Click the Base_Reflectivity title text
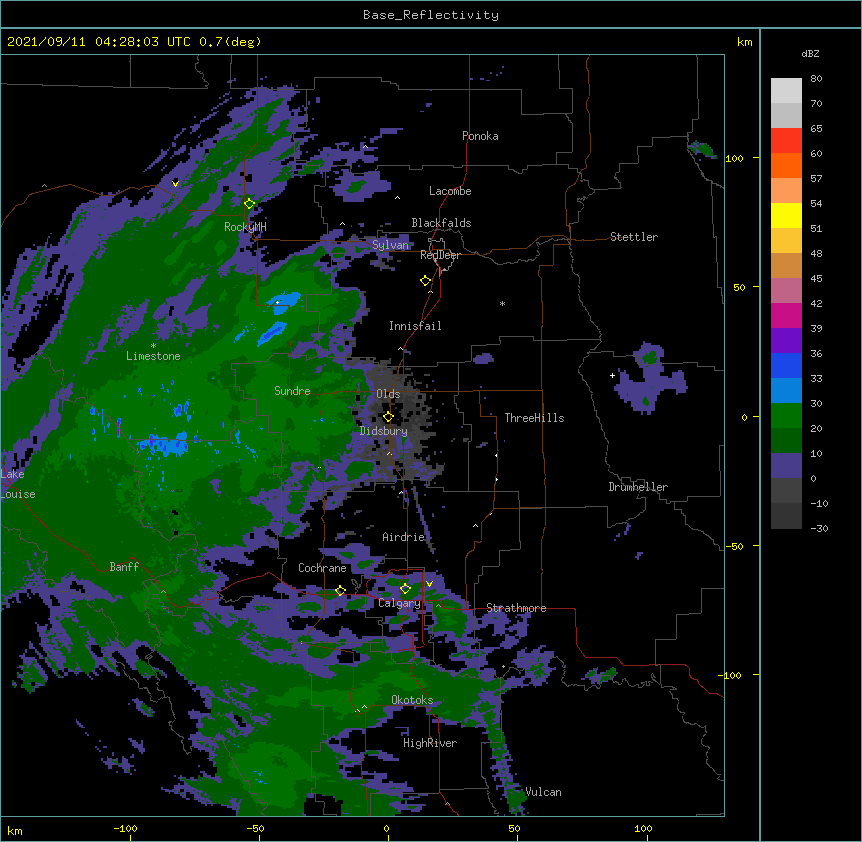The width and height of the screenshot is (862, 842). (x=431, y=15)
